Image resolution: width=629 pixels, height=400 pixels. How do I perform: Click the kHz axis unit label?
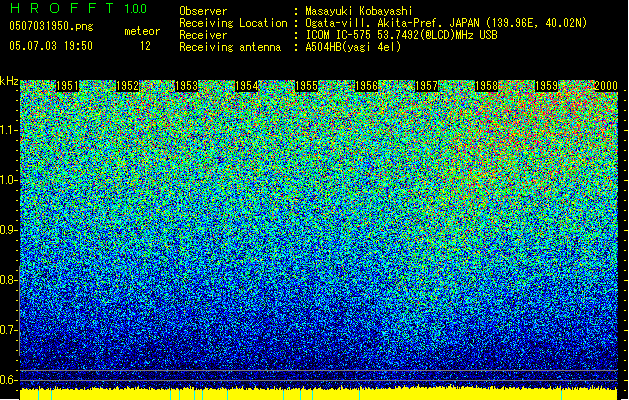pyautogui.click(x=9, y=81)
